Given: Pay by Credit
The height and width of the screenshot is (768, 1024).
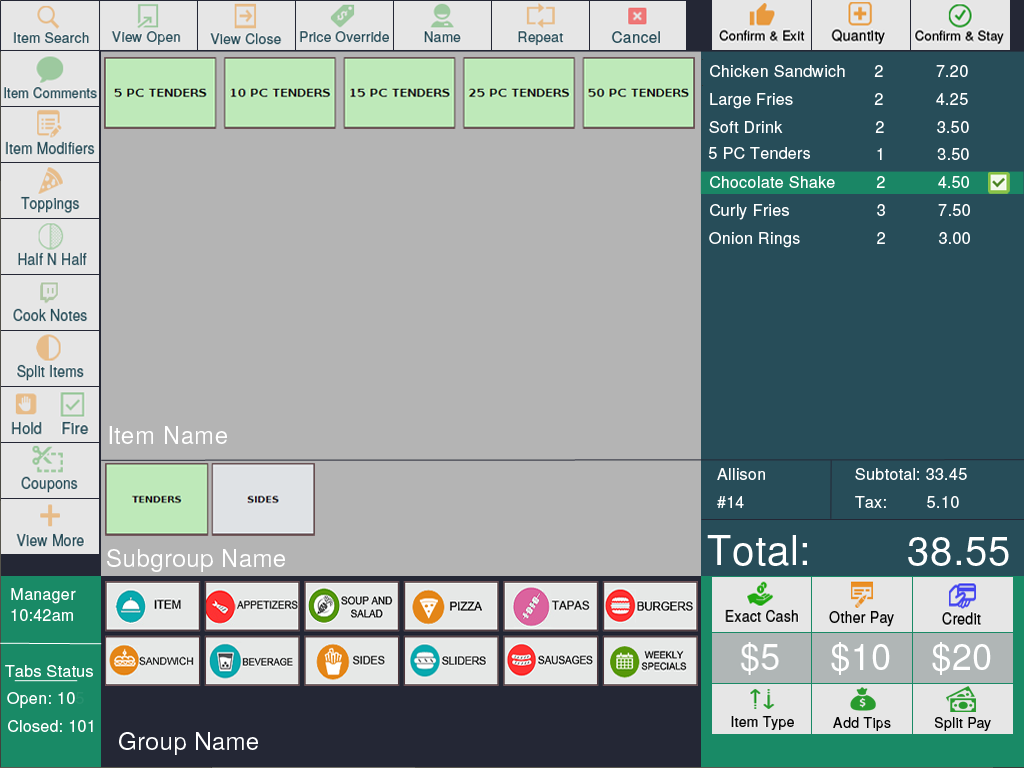Looking at the screenshot, I should click(x=962, y=604).
